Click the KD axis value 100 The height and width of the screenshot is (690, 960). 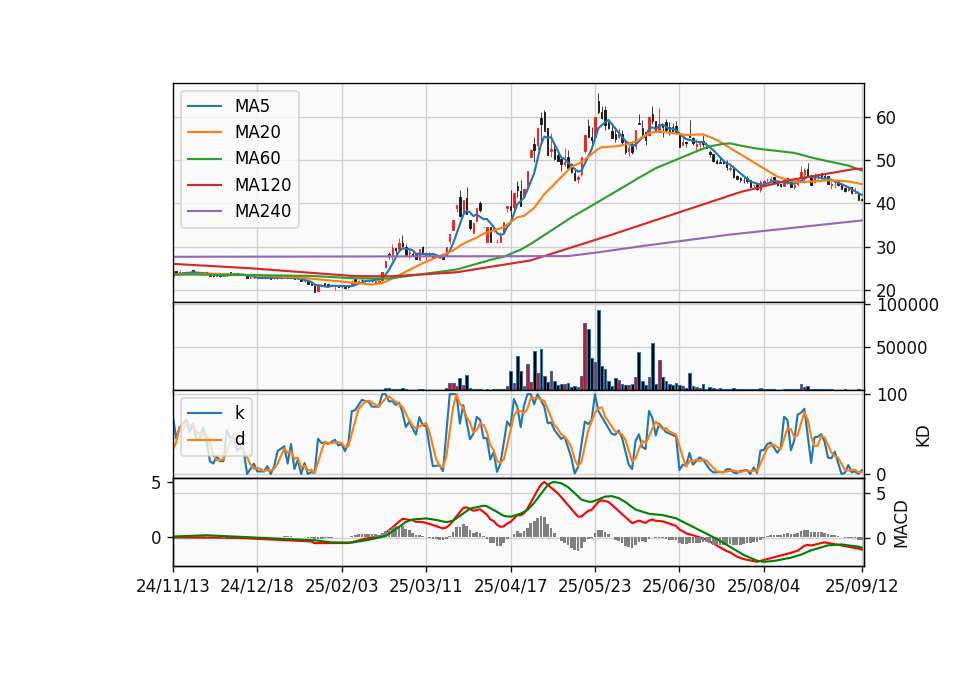coord(892,395)
